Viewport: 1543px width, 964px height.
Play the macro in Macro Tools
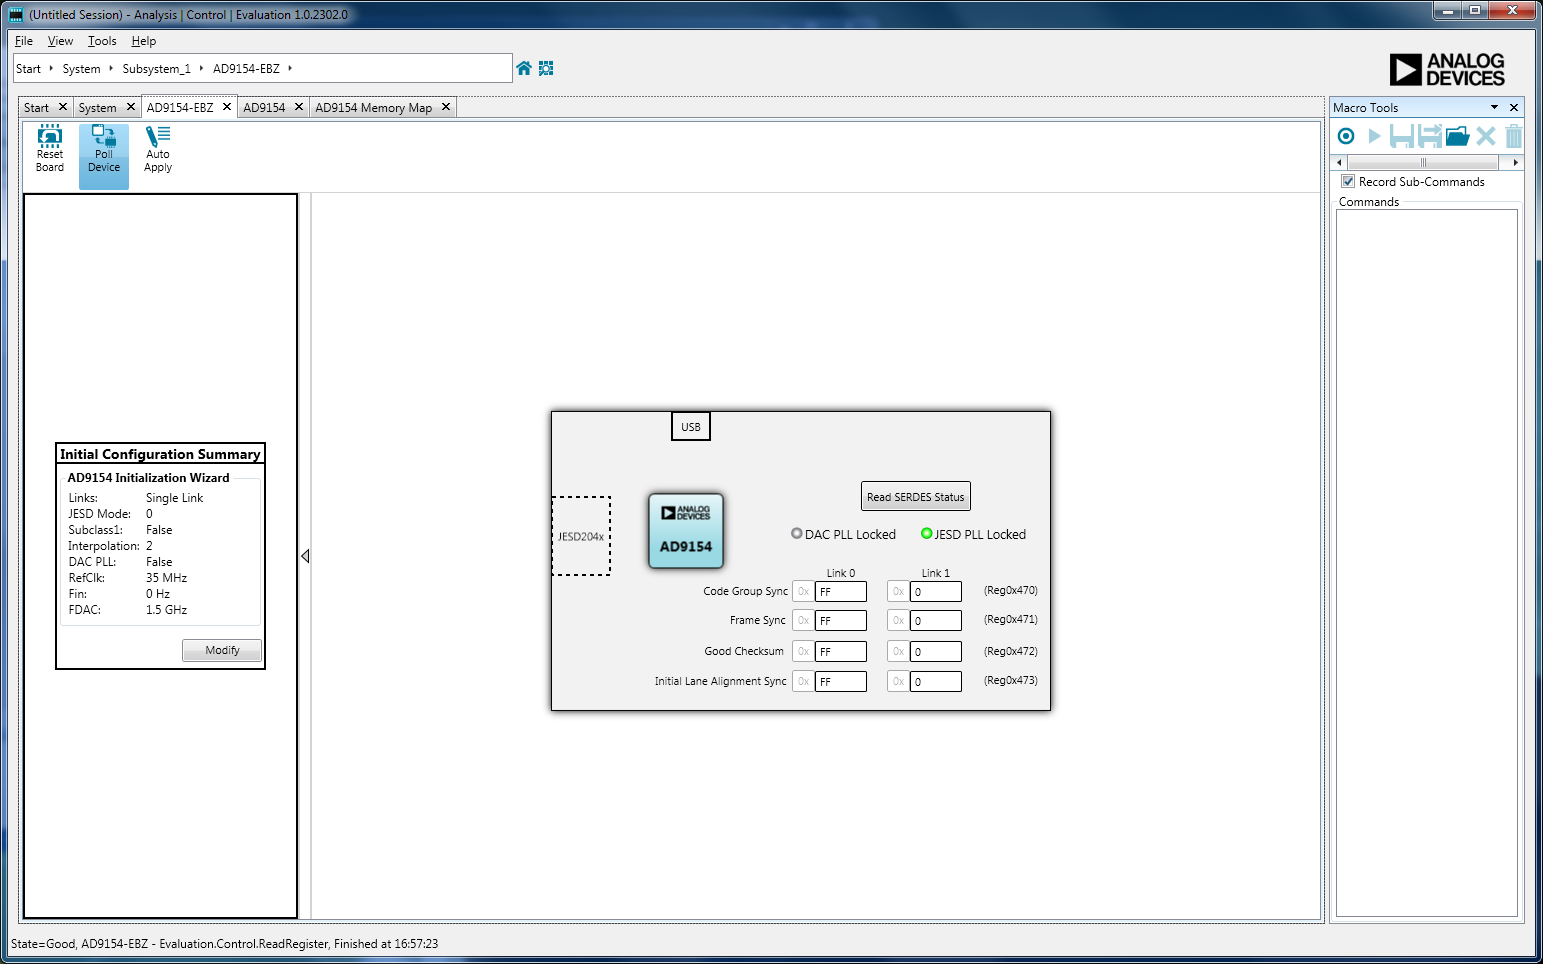(1374, 136)
